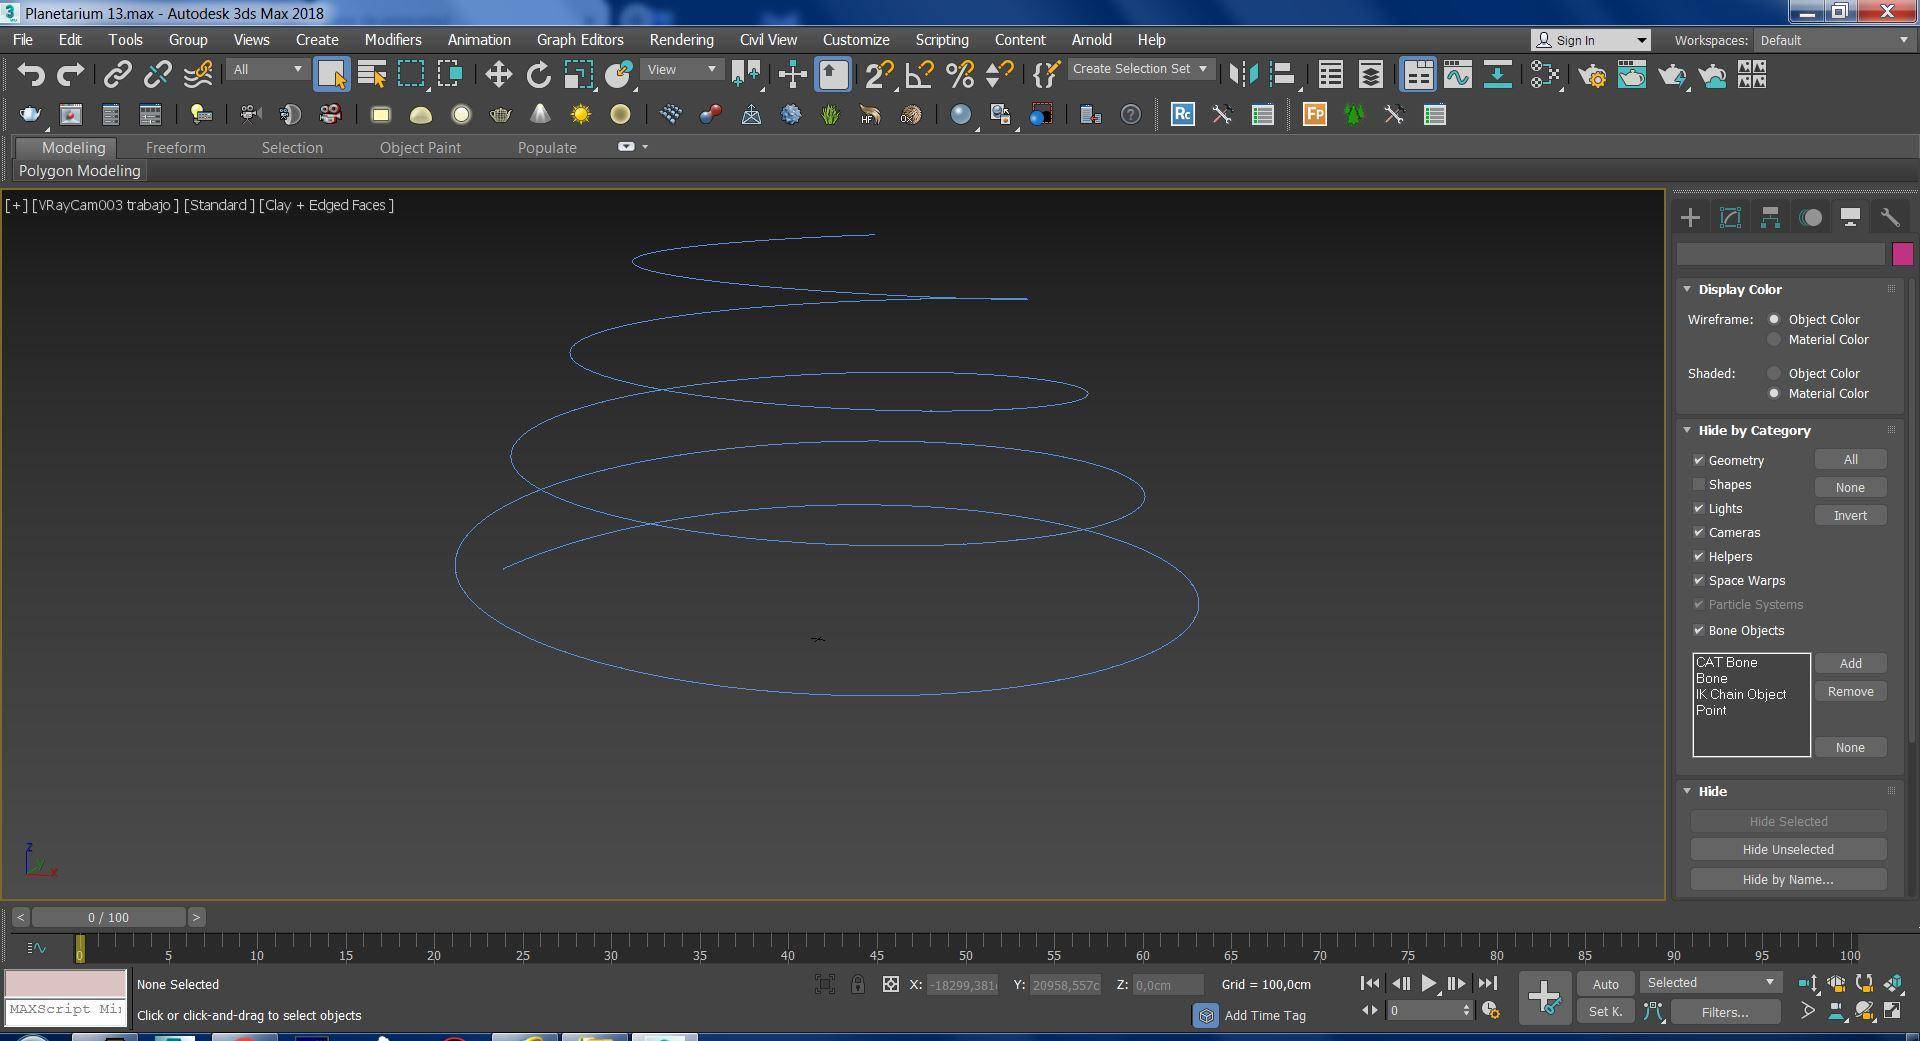Viewport: 1920px width, 1041px height.
Task: Click the Undo arrow icon
Action: [x=31, y=75]
